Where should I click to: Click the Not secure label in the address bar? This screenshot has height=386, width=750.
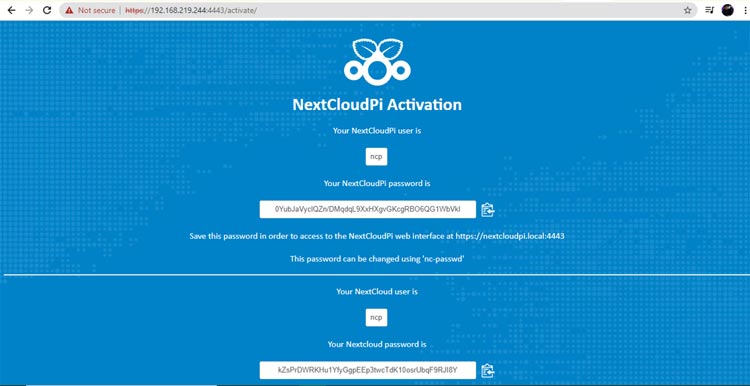point(97,10)
